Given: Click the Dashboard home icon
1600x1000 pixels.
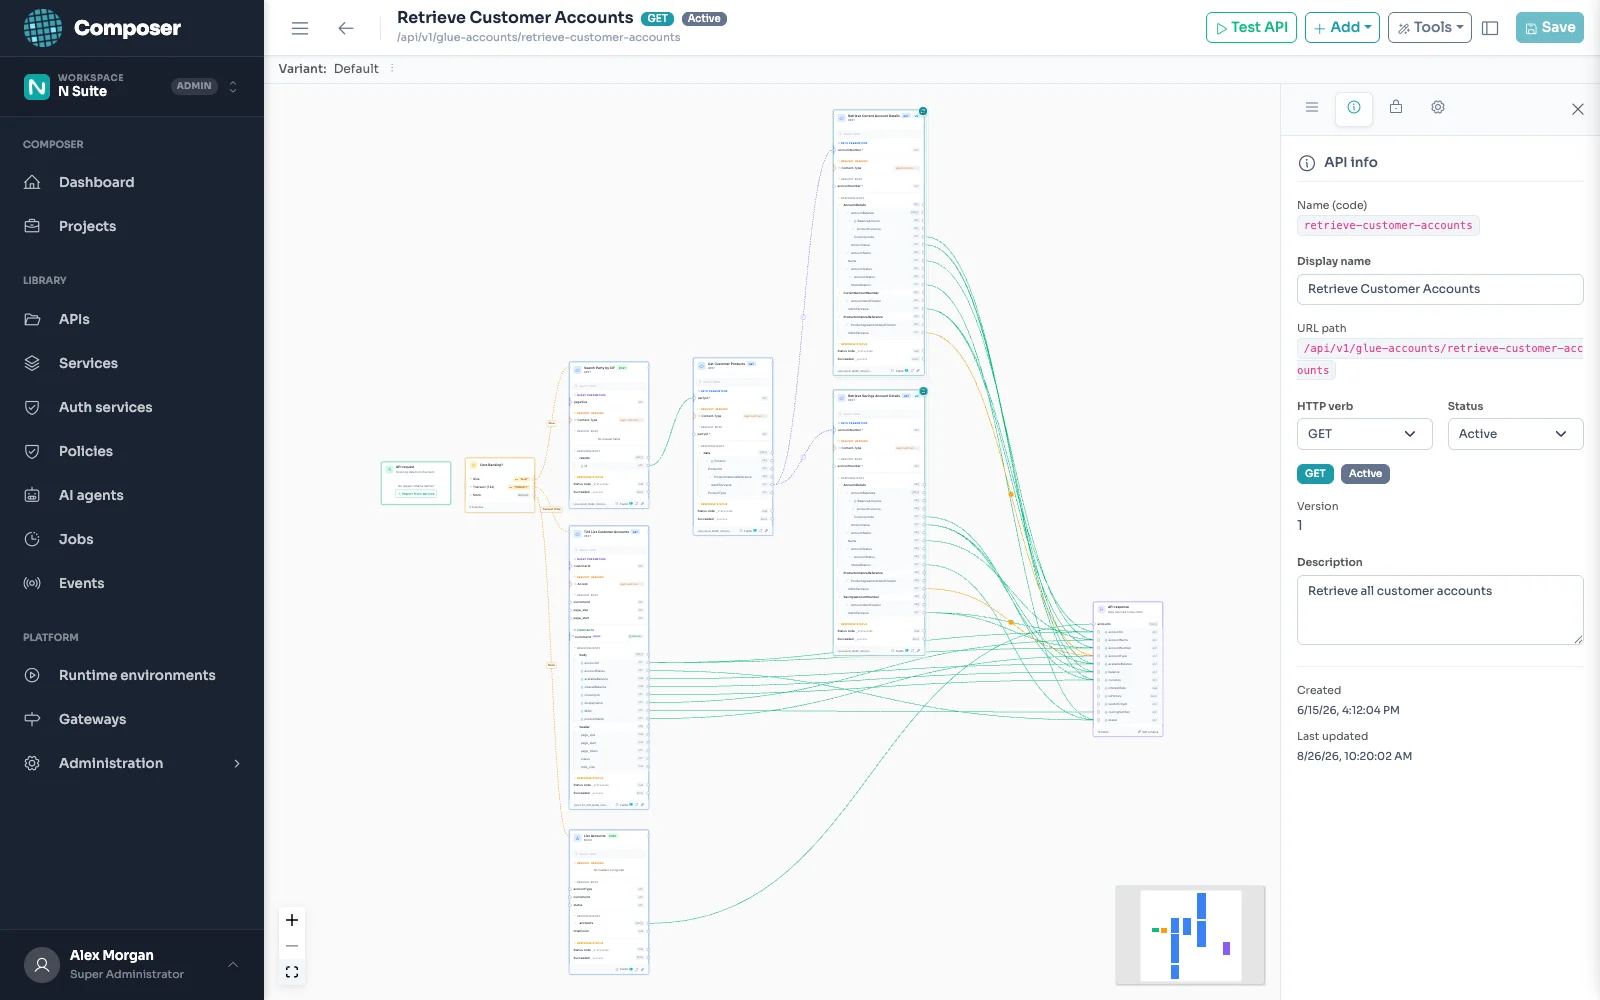Looking at the screenshot, I should [x=32, y=182].
